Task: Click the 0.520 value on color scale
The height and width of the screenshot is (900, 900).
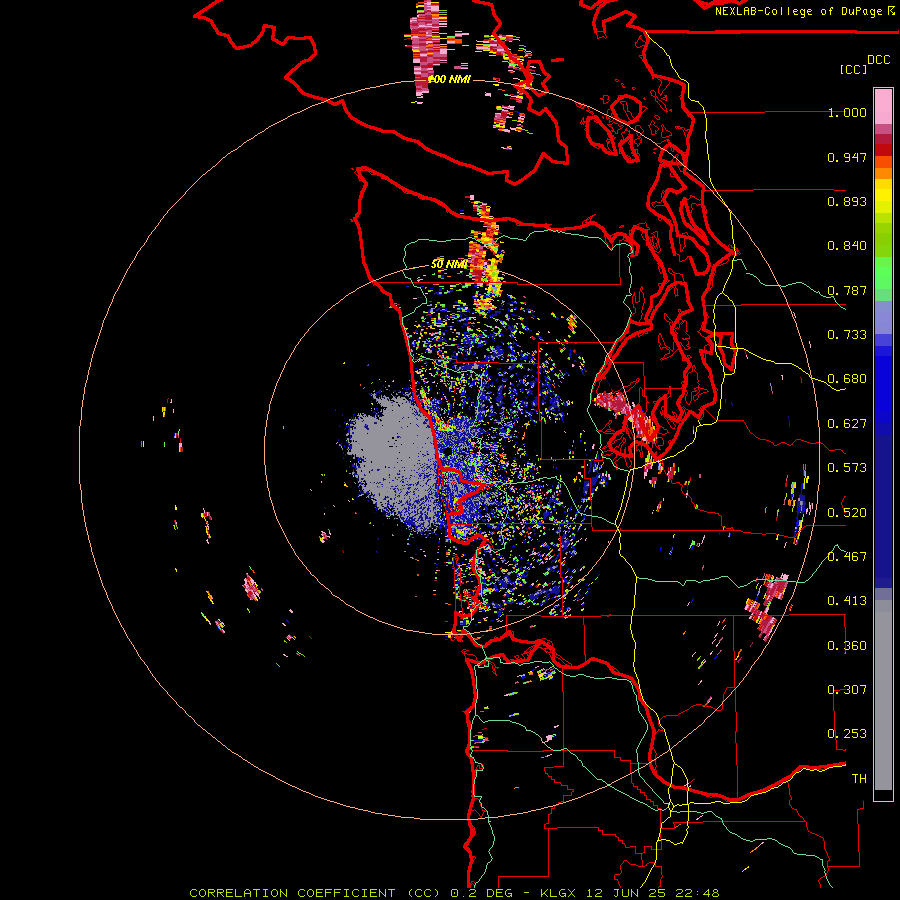Action: (x=847, y=513)
